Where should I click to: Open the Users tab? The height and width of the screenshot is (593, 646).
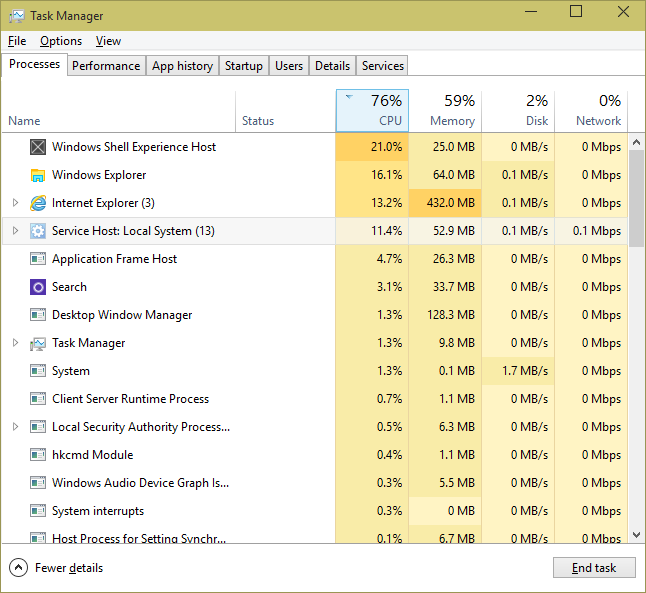(x=289, y=66)
